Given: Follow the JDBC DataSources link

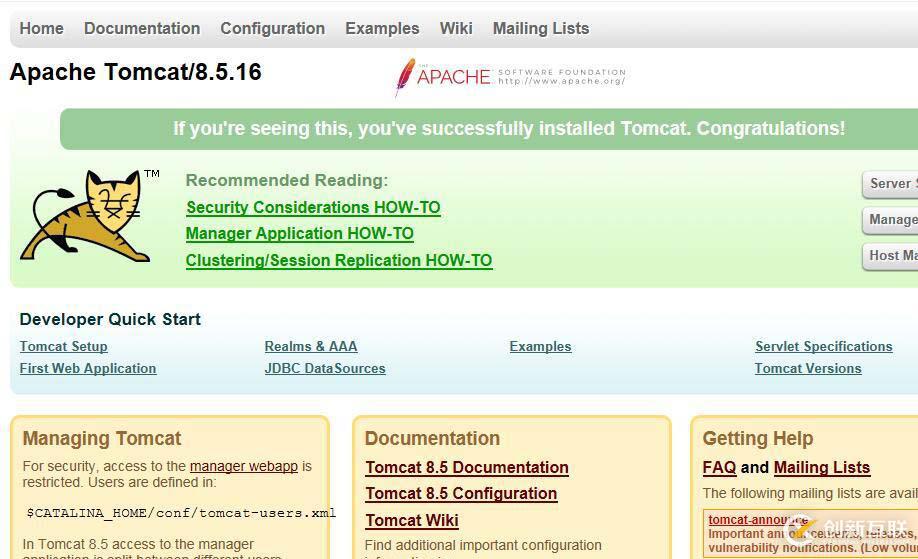Looking at the screenshot, I should (325, 369).
